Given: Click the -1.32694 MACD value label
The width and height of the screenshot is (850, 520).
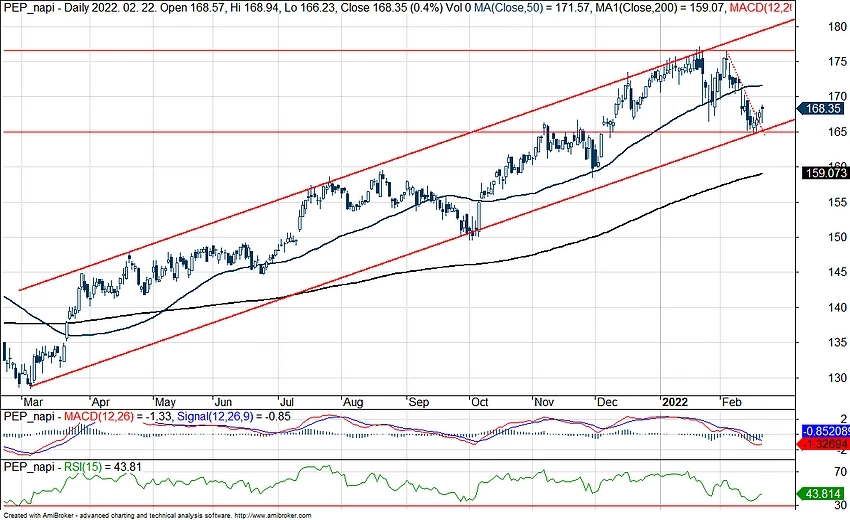Looking at the screenshot, I should [x=824, y=445].
